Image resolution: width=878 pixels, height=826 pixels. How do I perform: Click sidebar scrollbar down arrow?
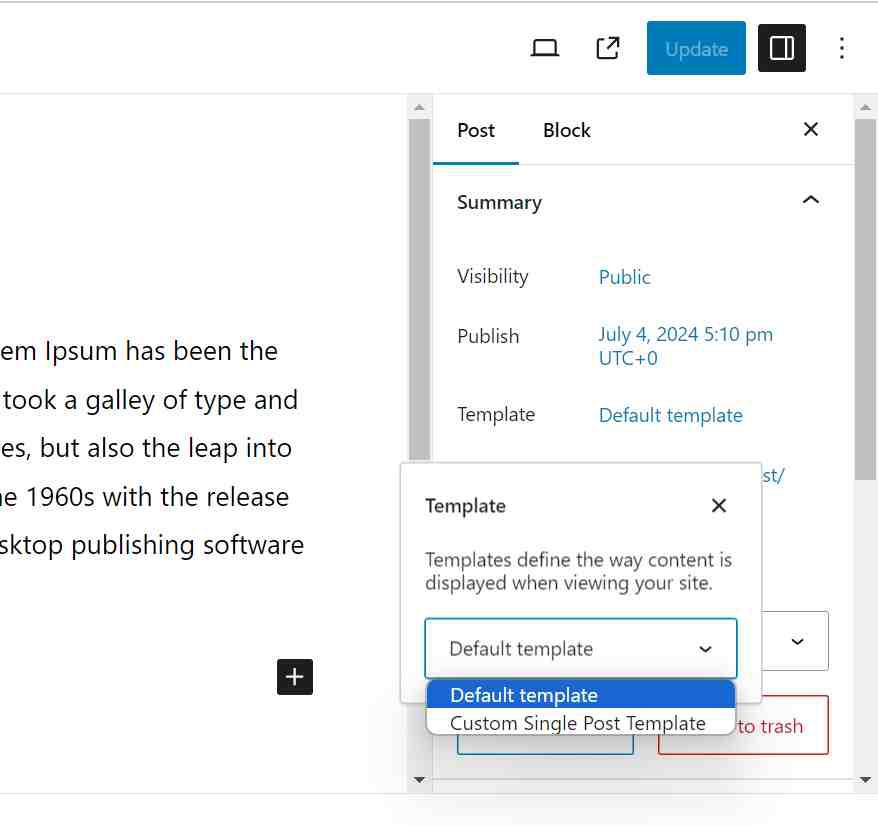coord(866,779)
